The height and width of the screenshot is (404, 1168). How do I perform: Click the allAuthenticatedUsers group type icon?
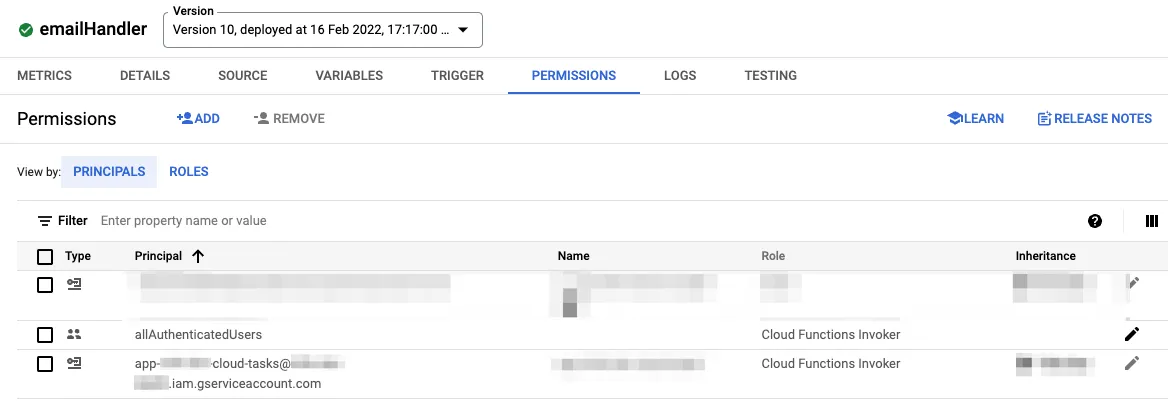tap(74, 334)
